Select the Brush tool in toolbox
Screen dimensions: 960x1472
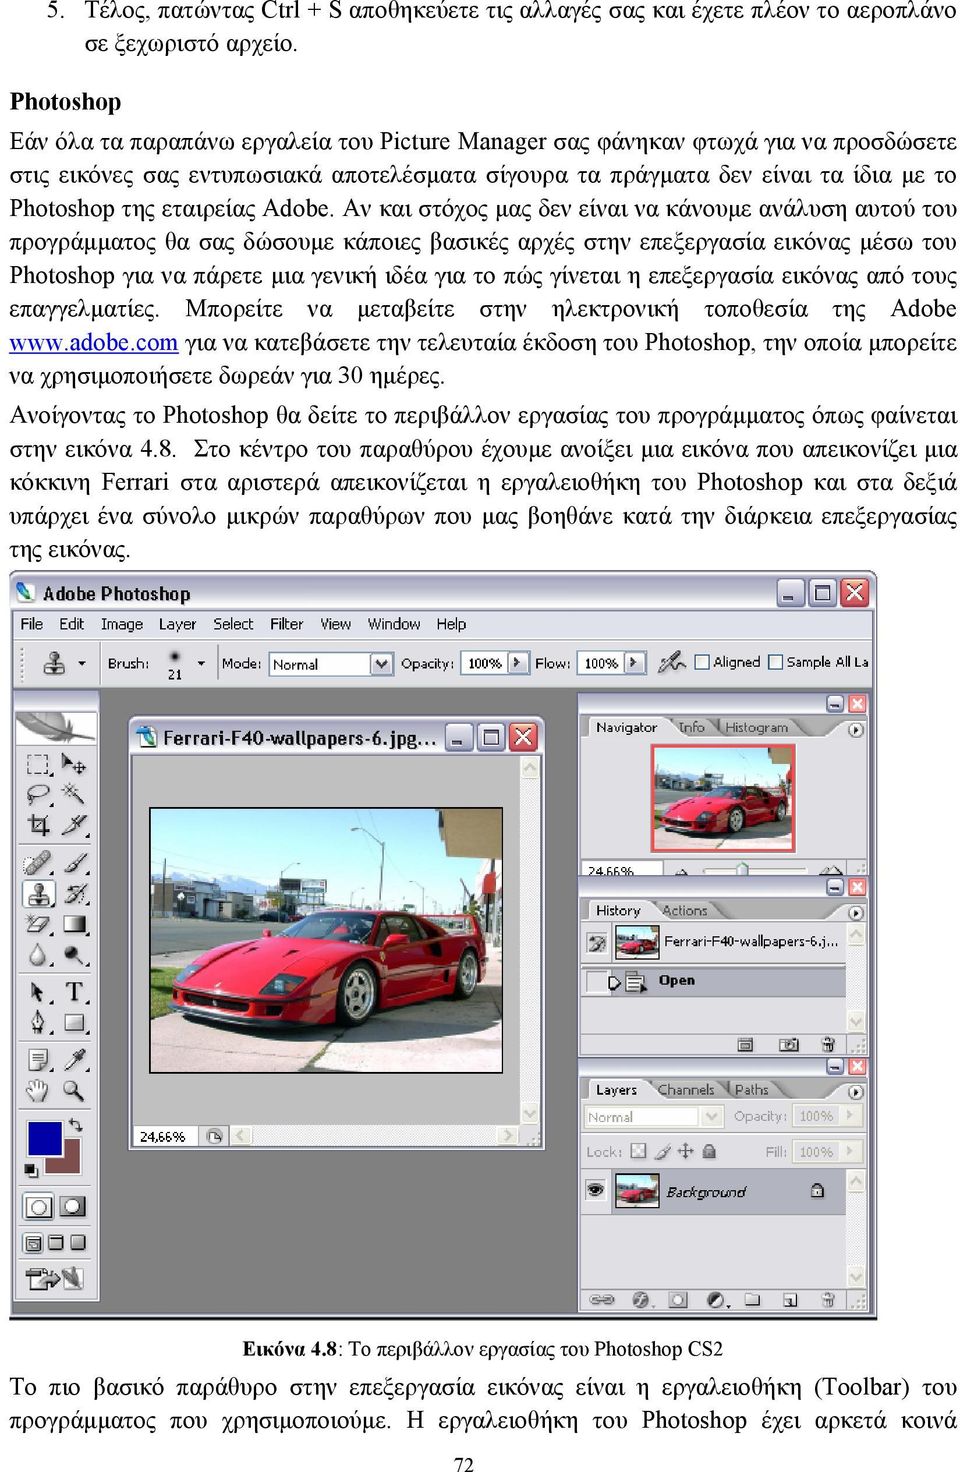74,862
